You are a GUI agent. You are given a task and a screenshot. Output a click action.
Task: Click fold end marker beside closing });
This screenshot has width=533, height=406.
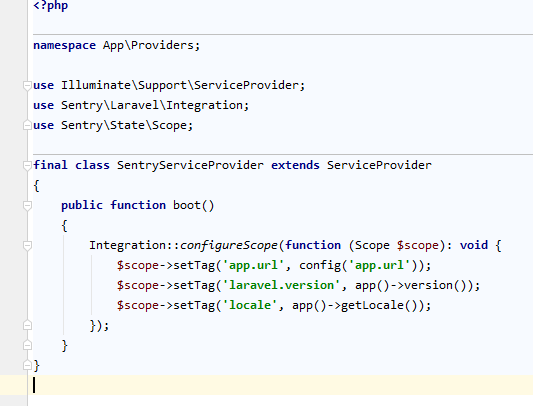pyautogui.click(x=27, y=325)
